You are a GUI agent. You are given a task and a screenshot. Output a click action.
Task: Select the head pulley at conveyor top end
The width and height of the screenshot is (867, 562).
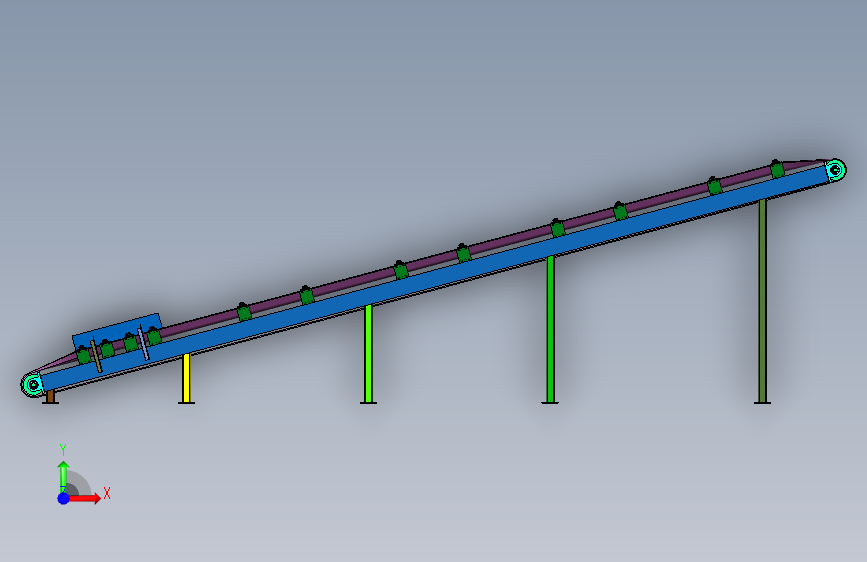[x=835, y=169]
